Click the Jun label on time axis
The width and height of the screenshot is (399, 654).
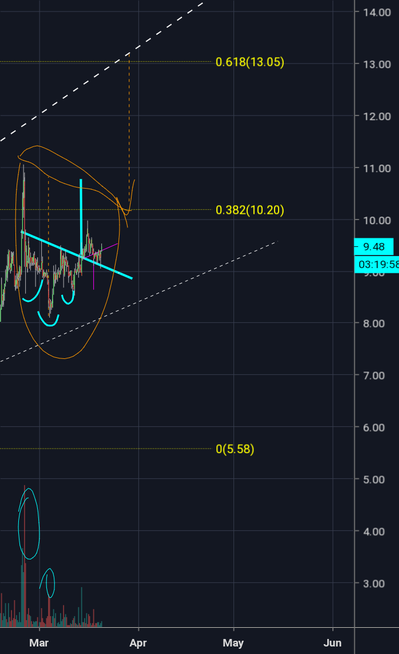[x=333, y=643]
